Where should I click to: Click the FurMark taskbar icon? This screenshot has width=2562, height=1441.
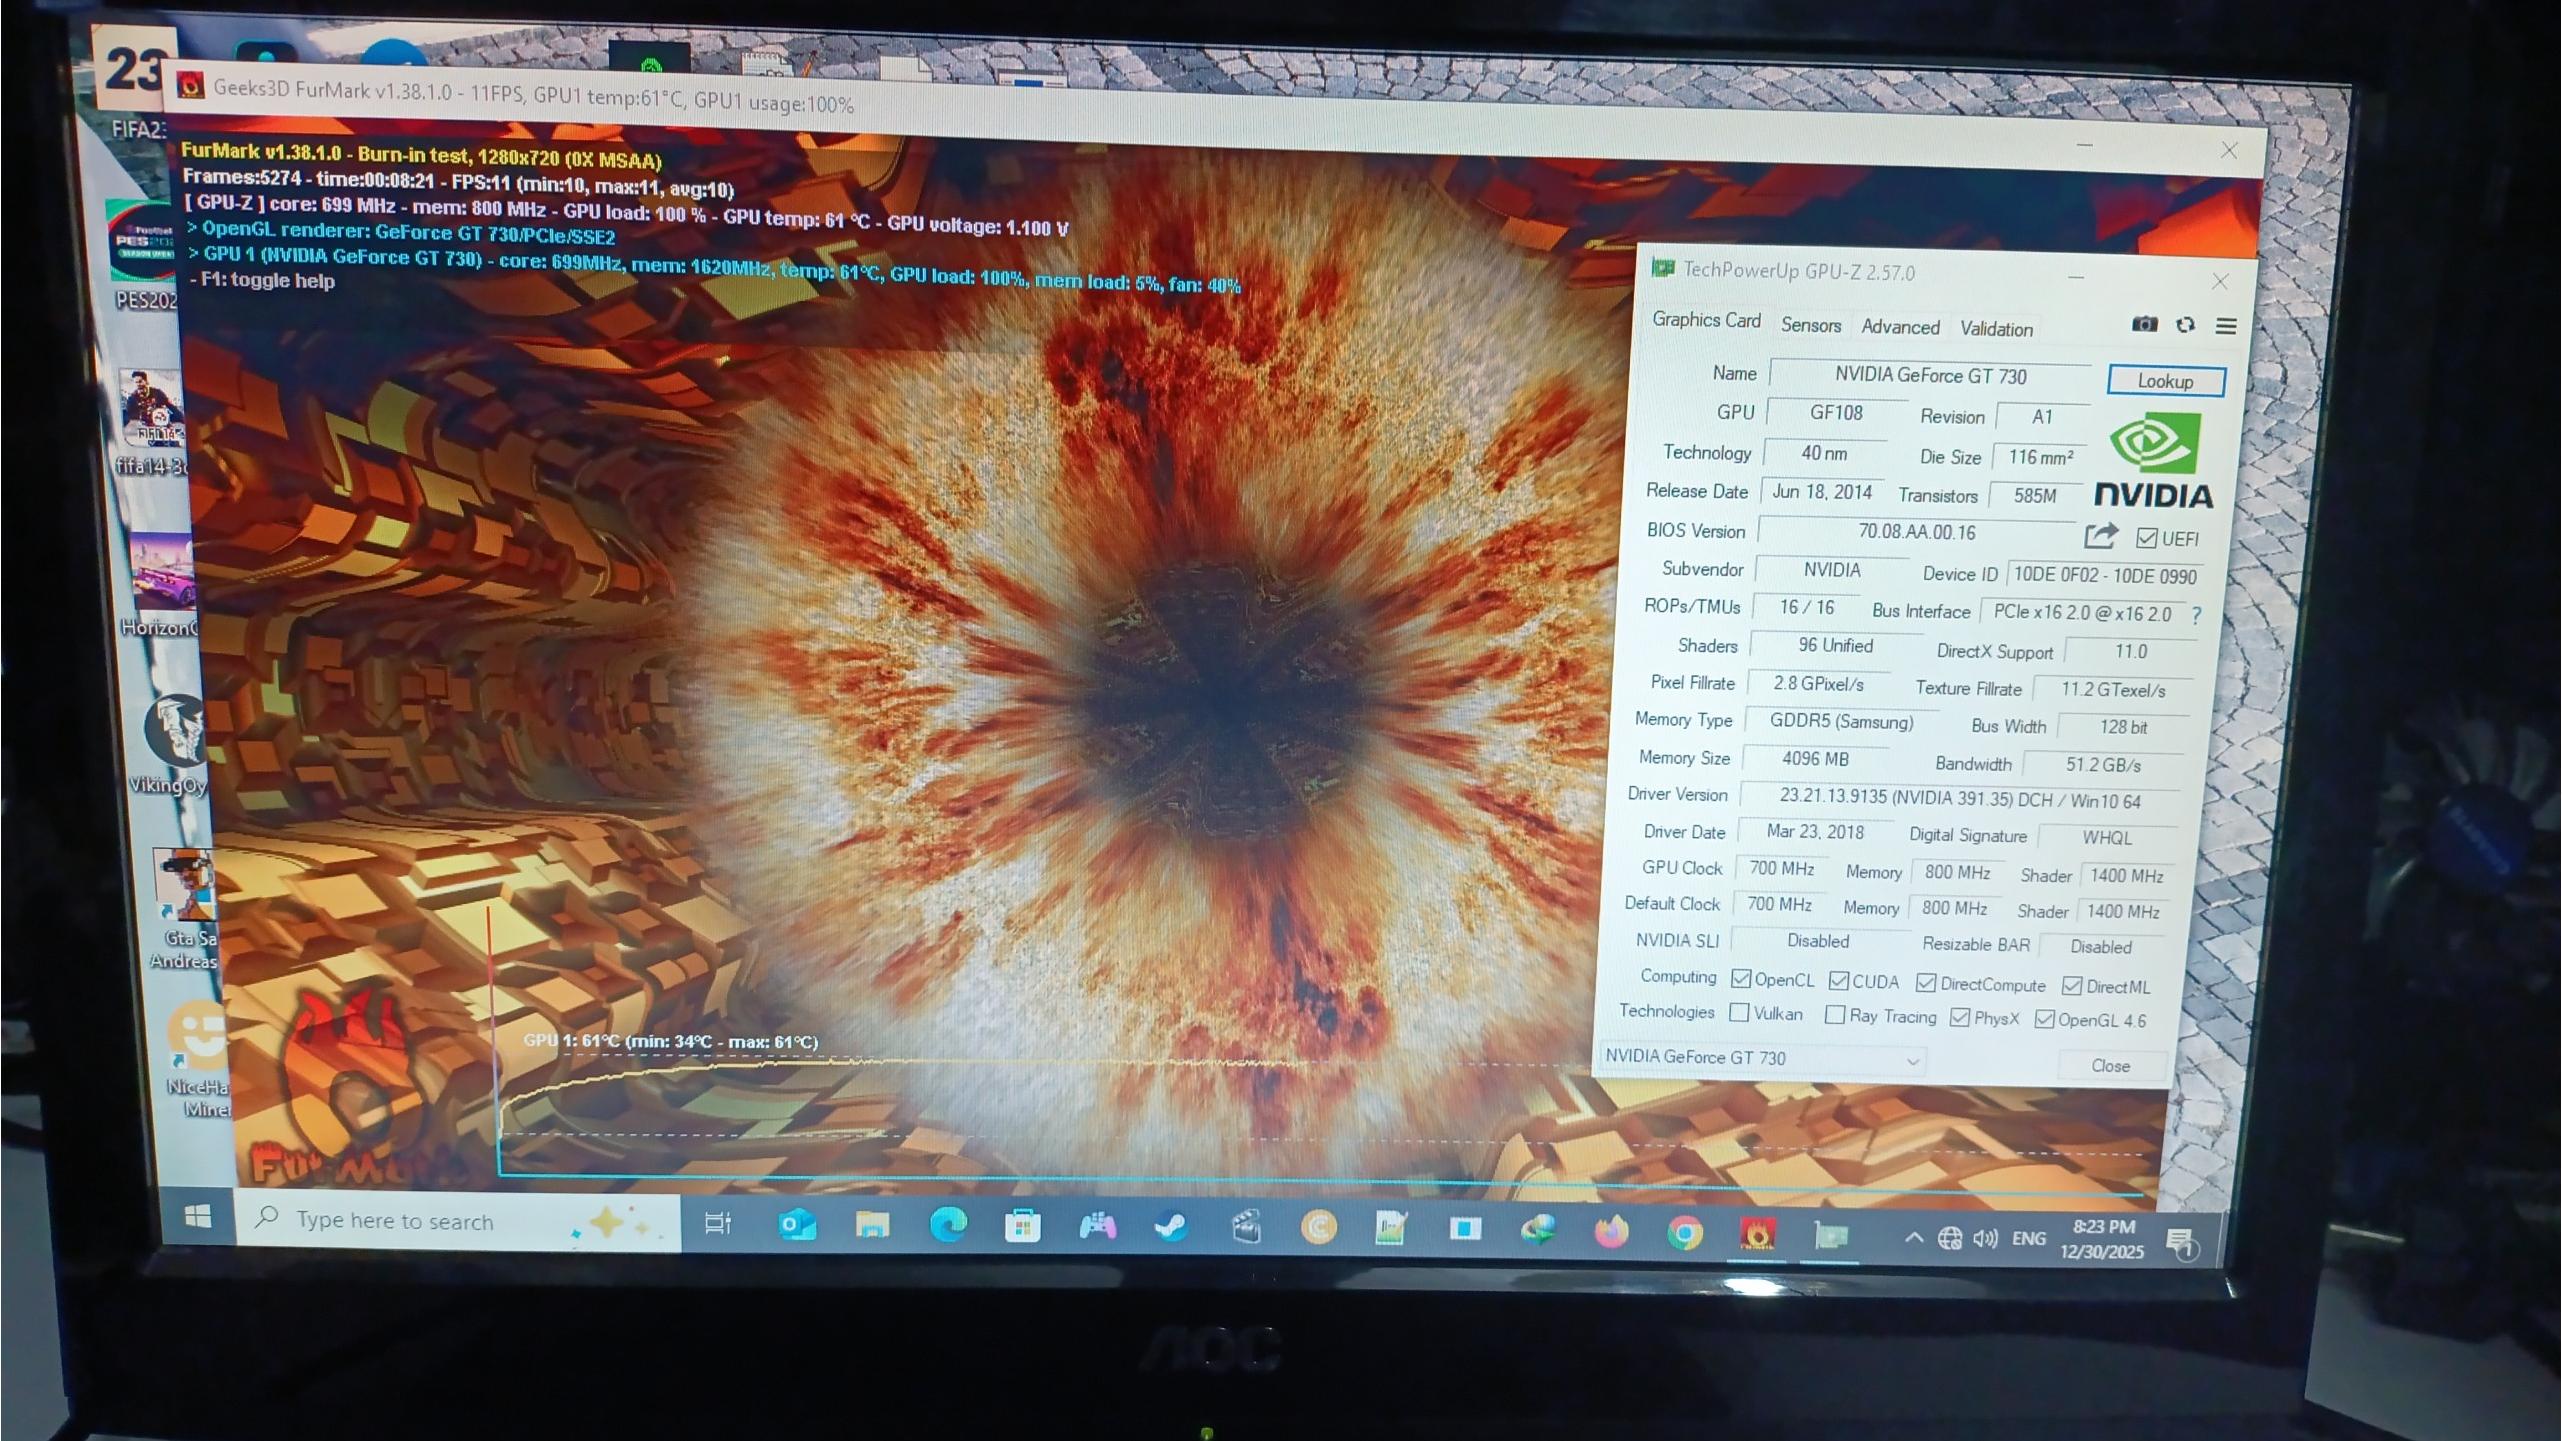tap(1757, 1235)
